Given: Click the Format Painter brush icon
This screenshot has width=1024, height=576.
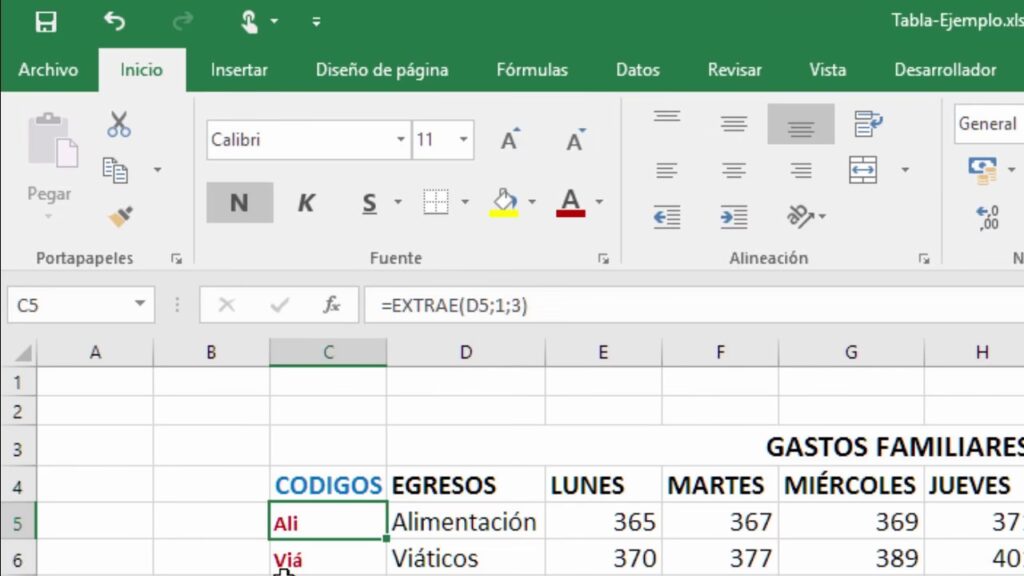Looking at the screenshot, I should pyautogui.click(x=120, y=216).
